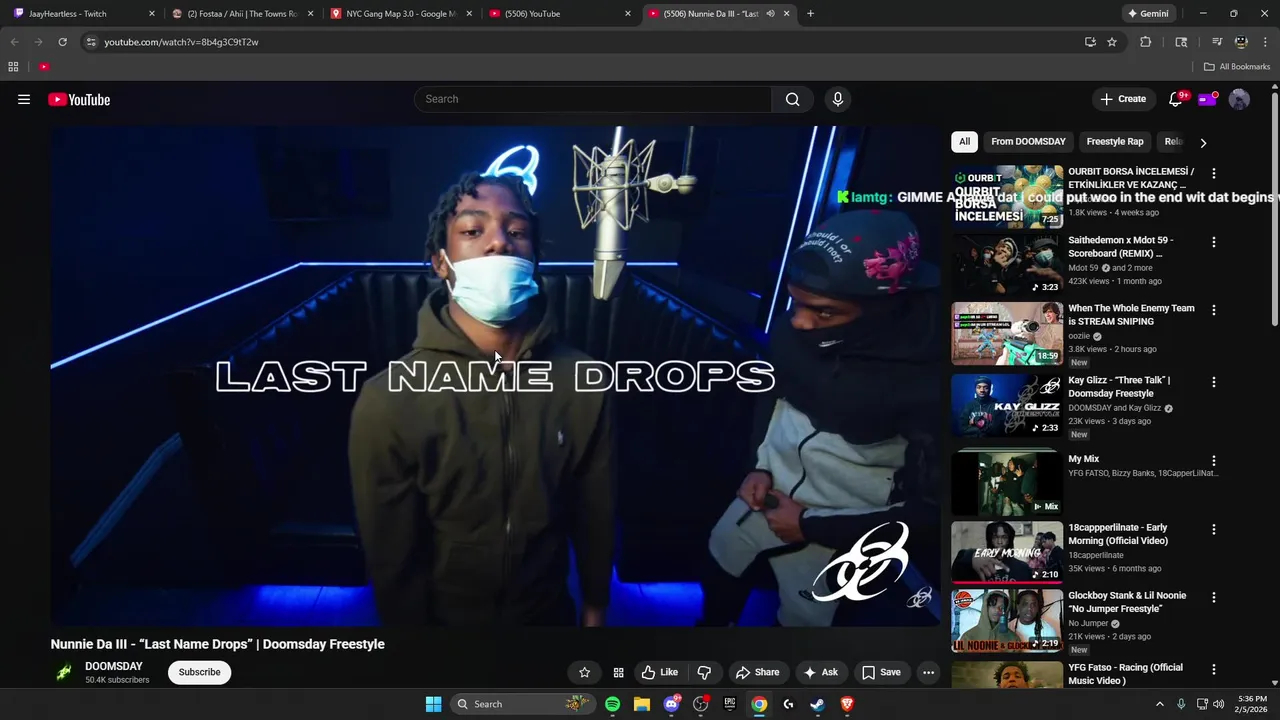Open the Chrome extensions puzzle icon
Viewport: 1280px width, 720px height.
1146,42
